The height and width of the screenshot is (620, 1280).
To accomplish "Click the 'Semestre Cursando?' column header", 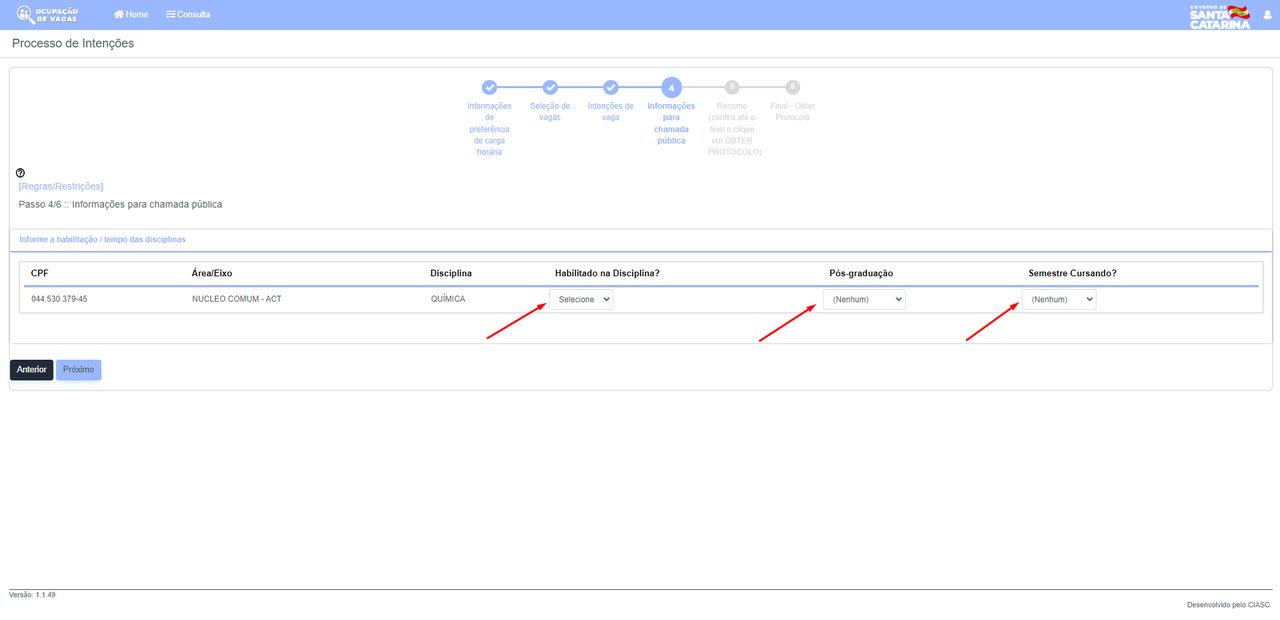I will [x=1073, y=273].
